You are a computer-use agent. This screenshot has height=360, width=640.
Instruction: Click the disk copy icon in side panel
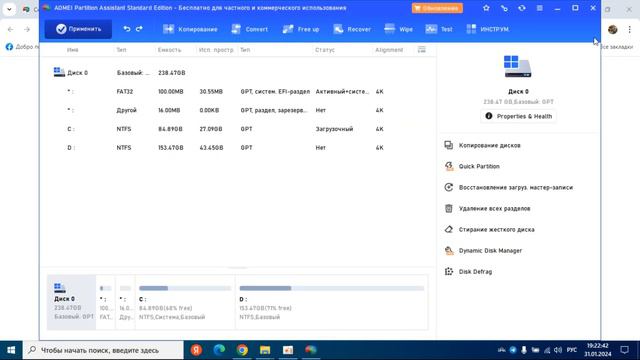[x=449, y=145]
